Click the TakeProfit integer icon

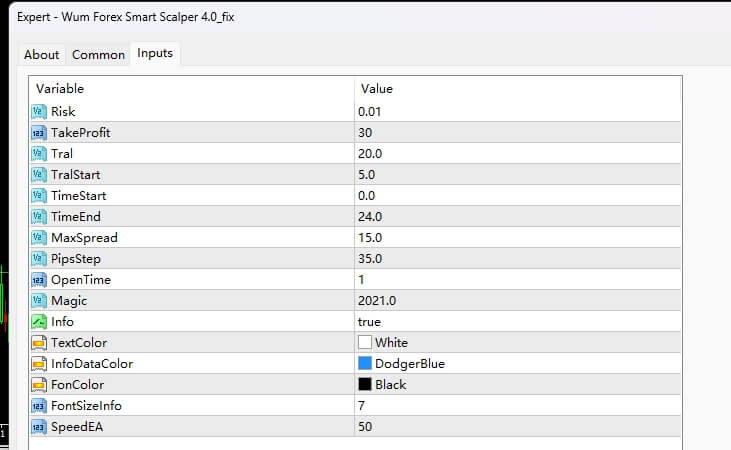point(39,132)
